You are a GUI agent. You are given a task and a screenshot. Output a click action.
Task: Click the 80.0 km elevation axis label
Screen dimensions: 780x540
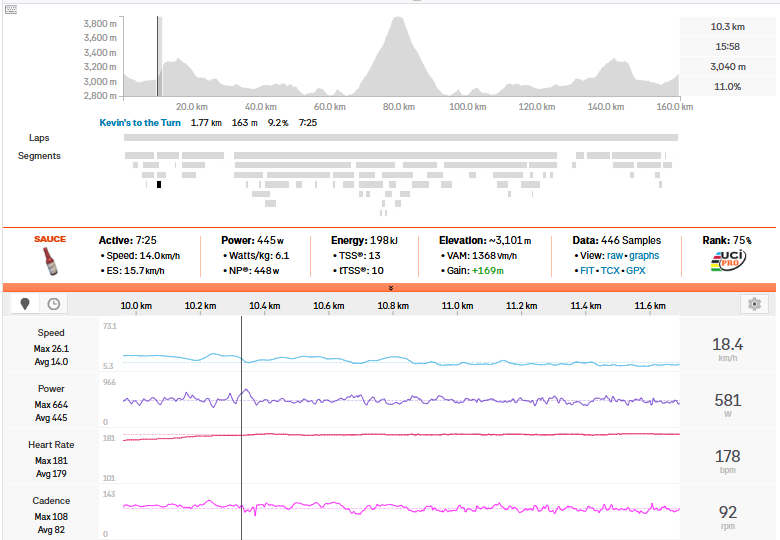(398, 107)
